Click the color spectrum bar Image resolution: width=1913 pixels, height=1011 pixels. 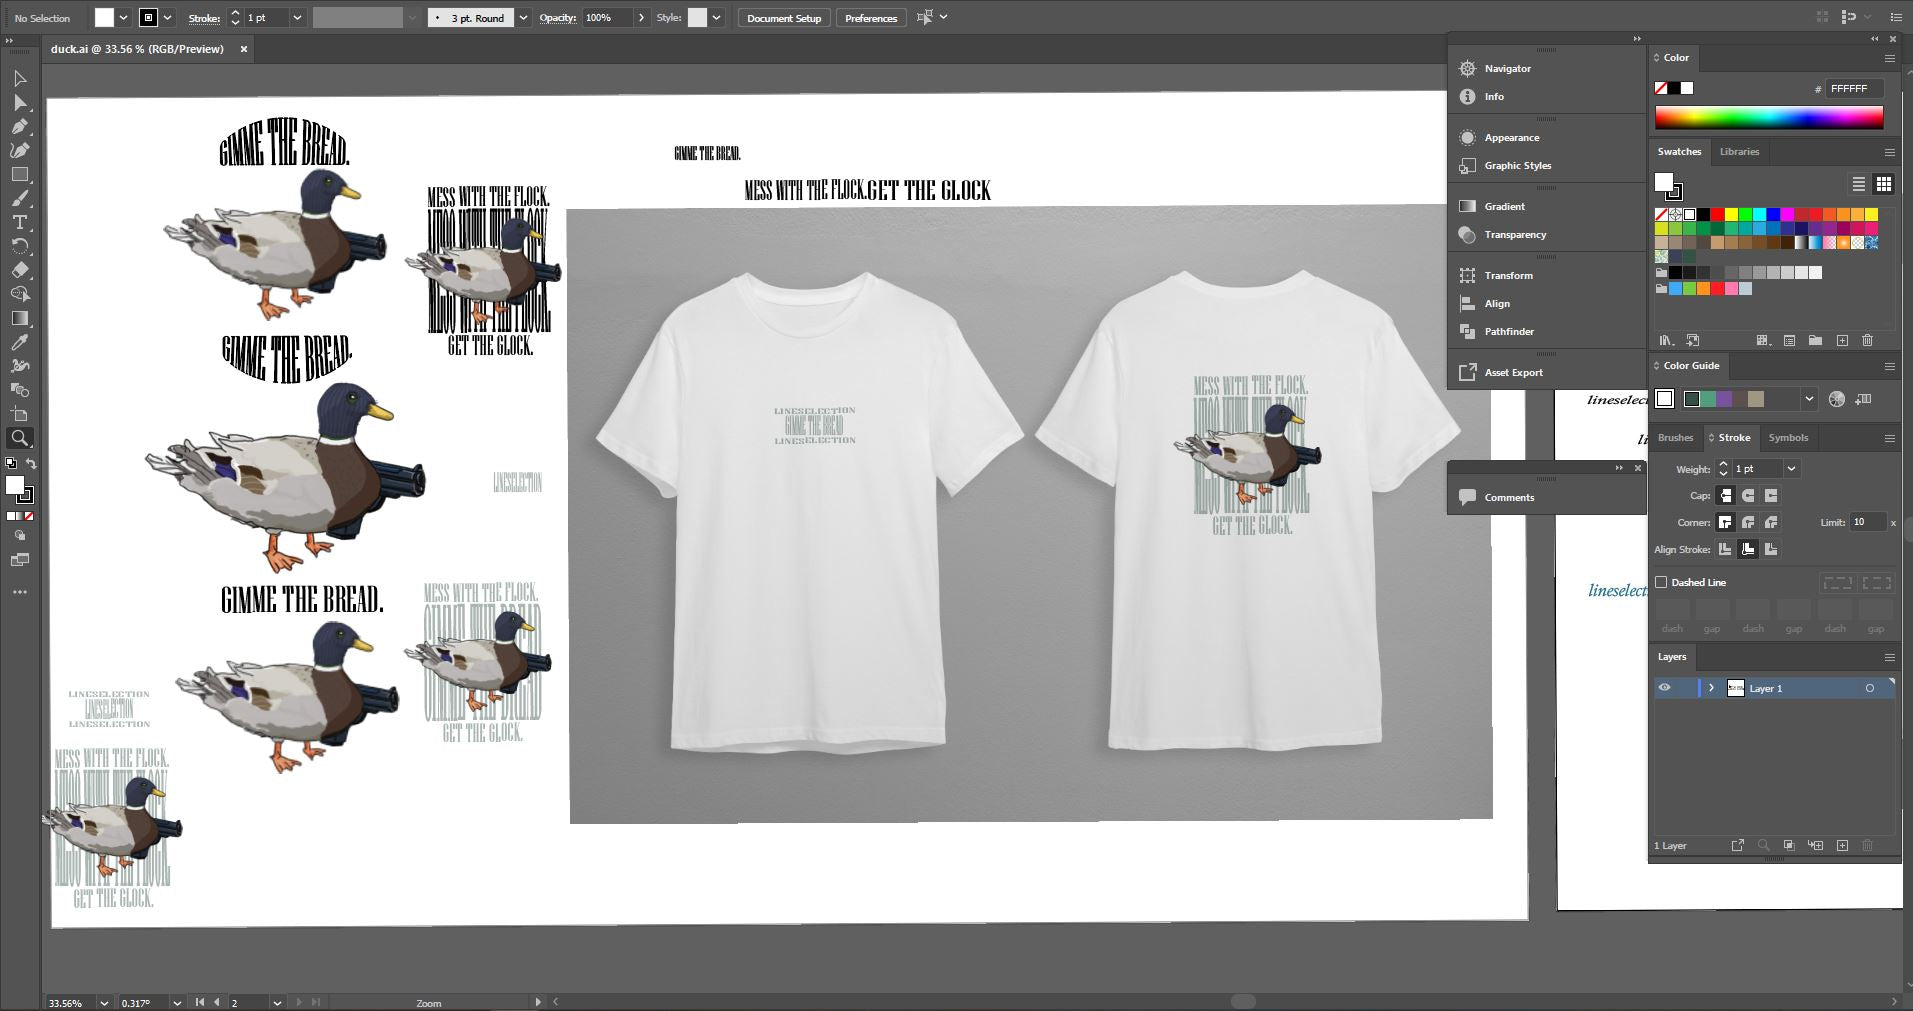pyautogui.click(x=1768, y=118)
